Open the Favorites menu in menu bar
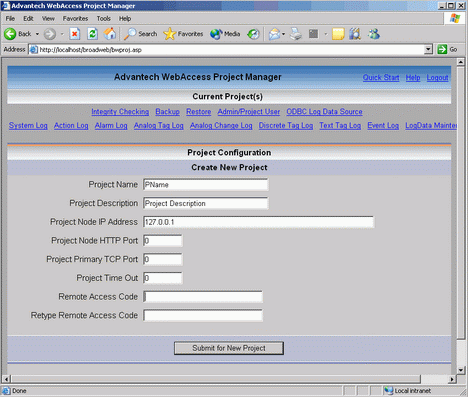468x397 pixels. point(75,19)
